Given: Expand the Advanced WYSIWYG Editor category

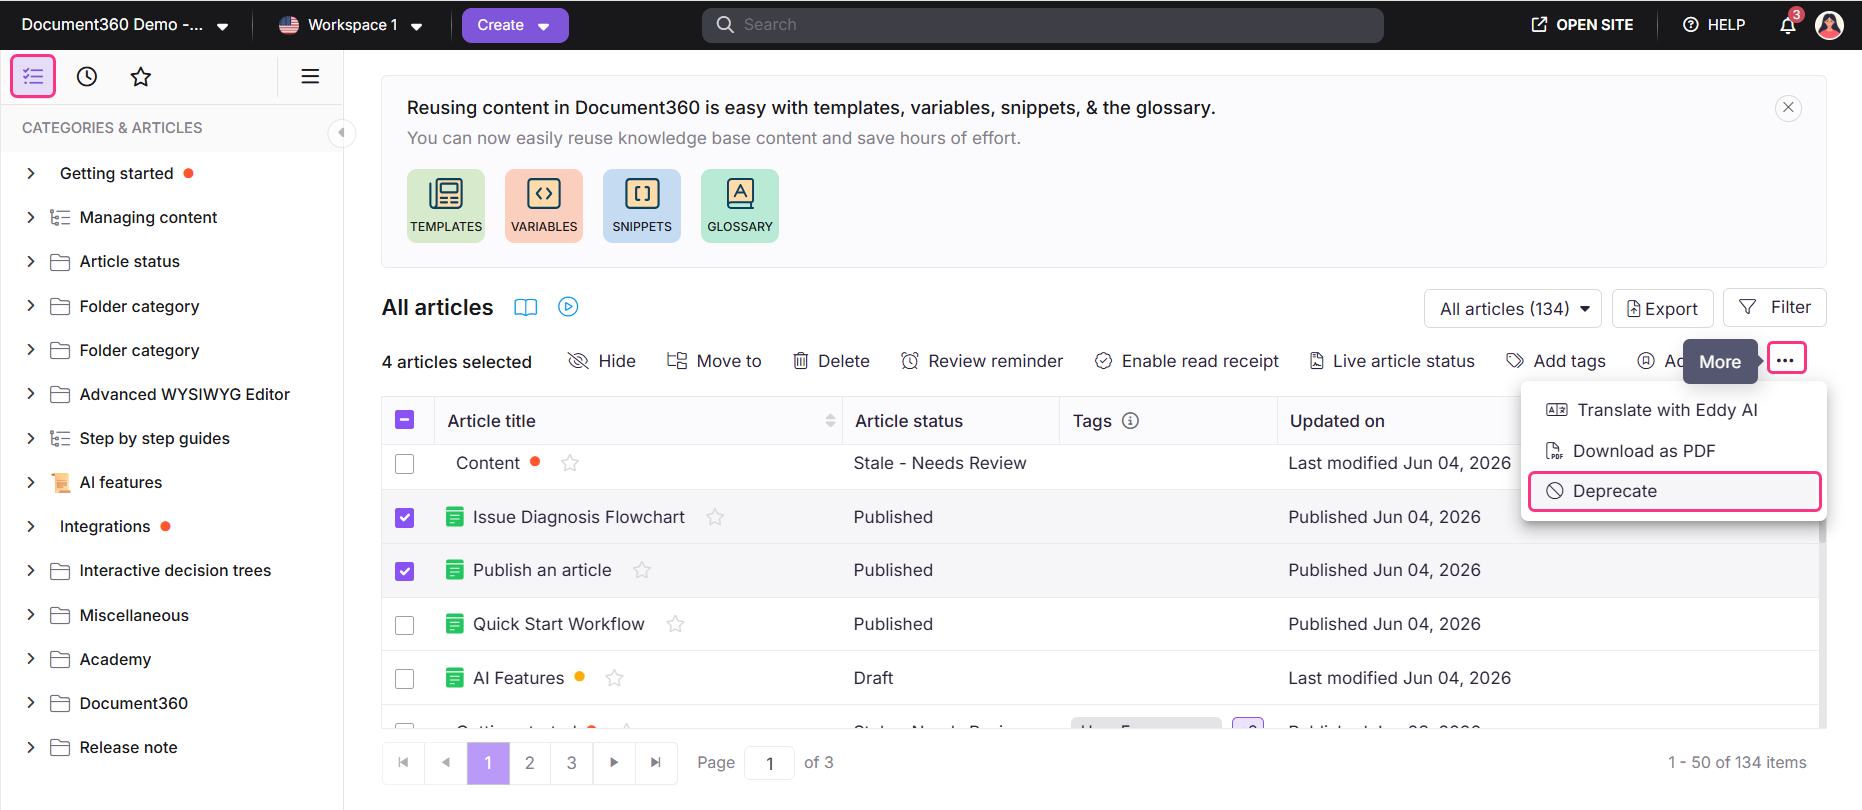Looking at the screenshot, I should coord(31,394).
